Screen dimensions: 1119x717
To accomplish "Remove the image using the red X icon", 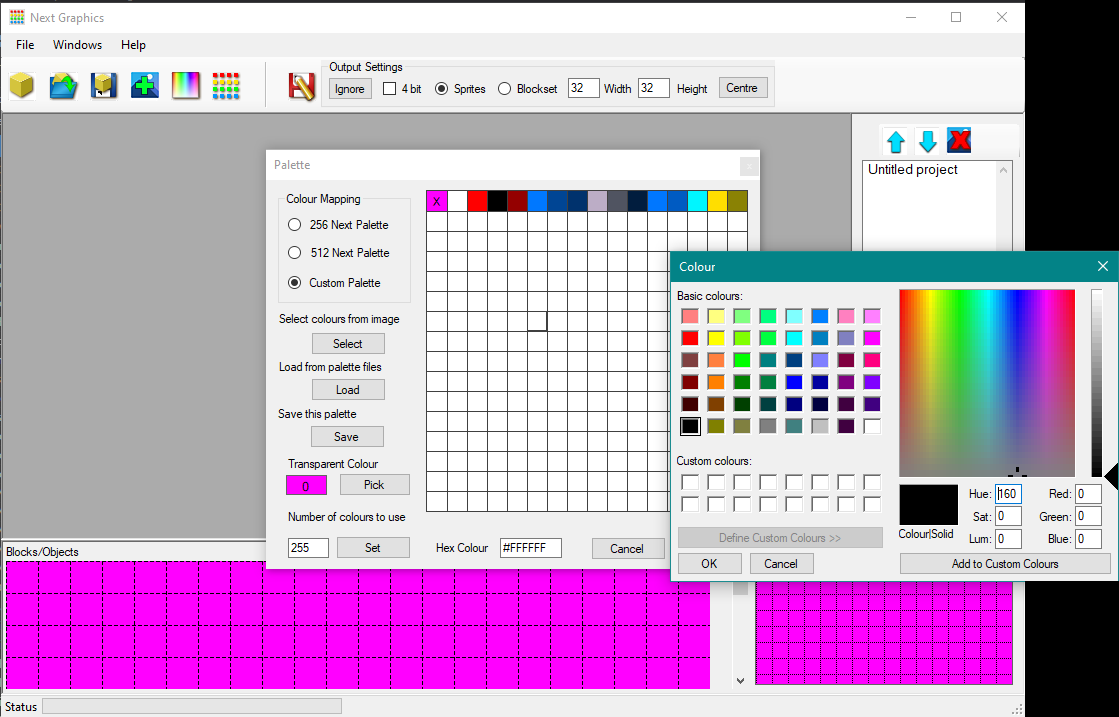I will click(x=958, y=141).
